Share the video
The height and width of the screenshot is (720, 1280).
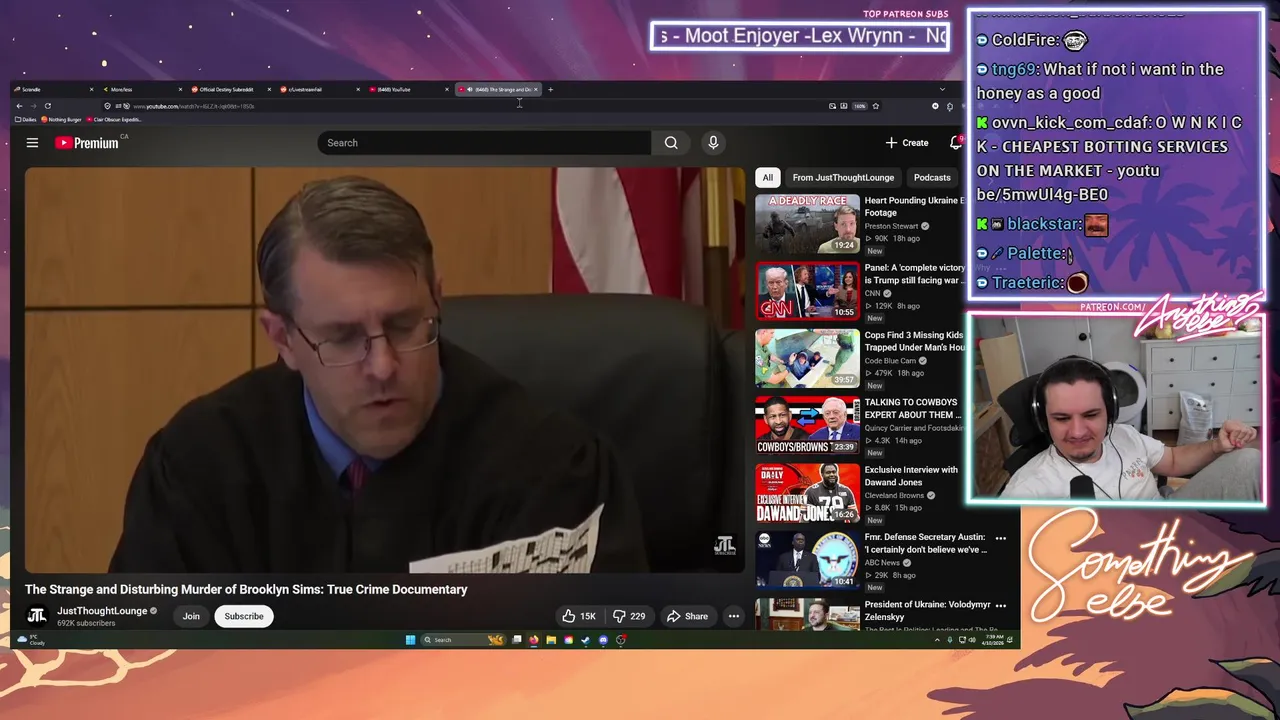click(x=687, y=616)
